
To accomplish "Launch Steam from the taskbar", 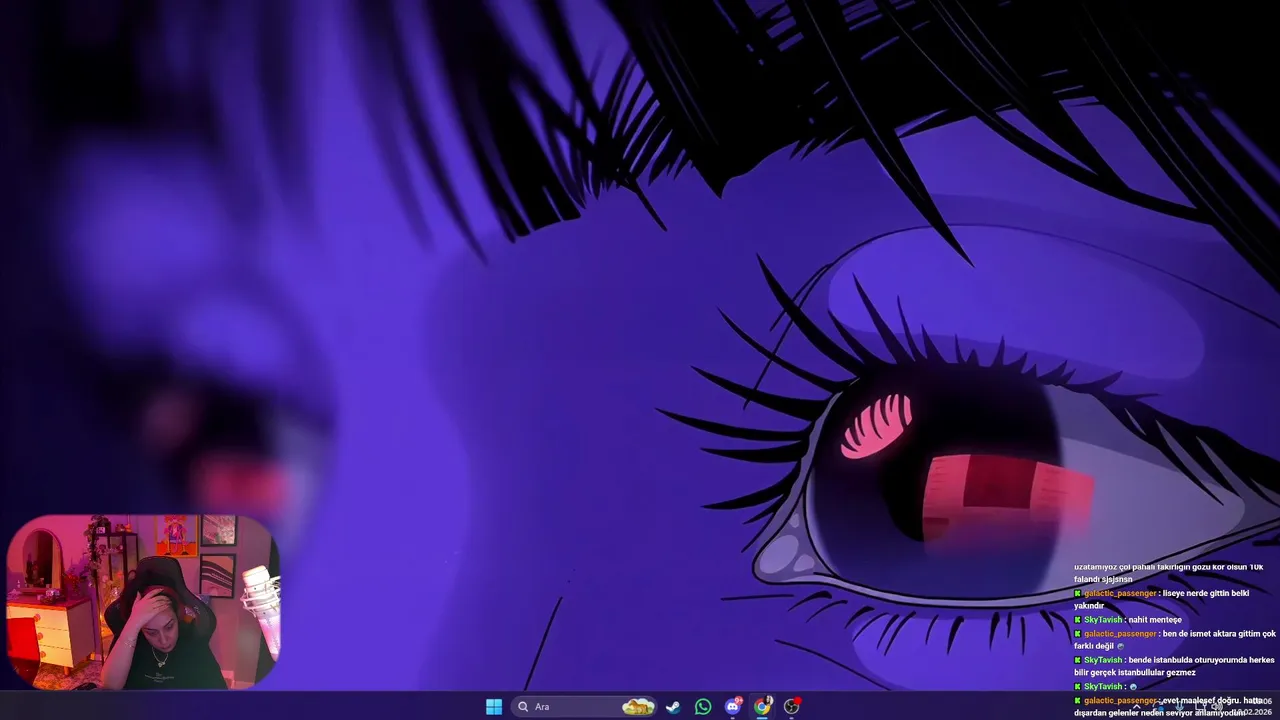I will tap(673, 707).
